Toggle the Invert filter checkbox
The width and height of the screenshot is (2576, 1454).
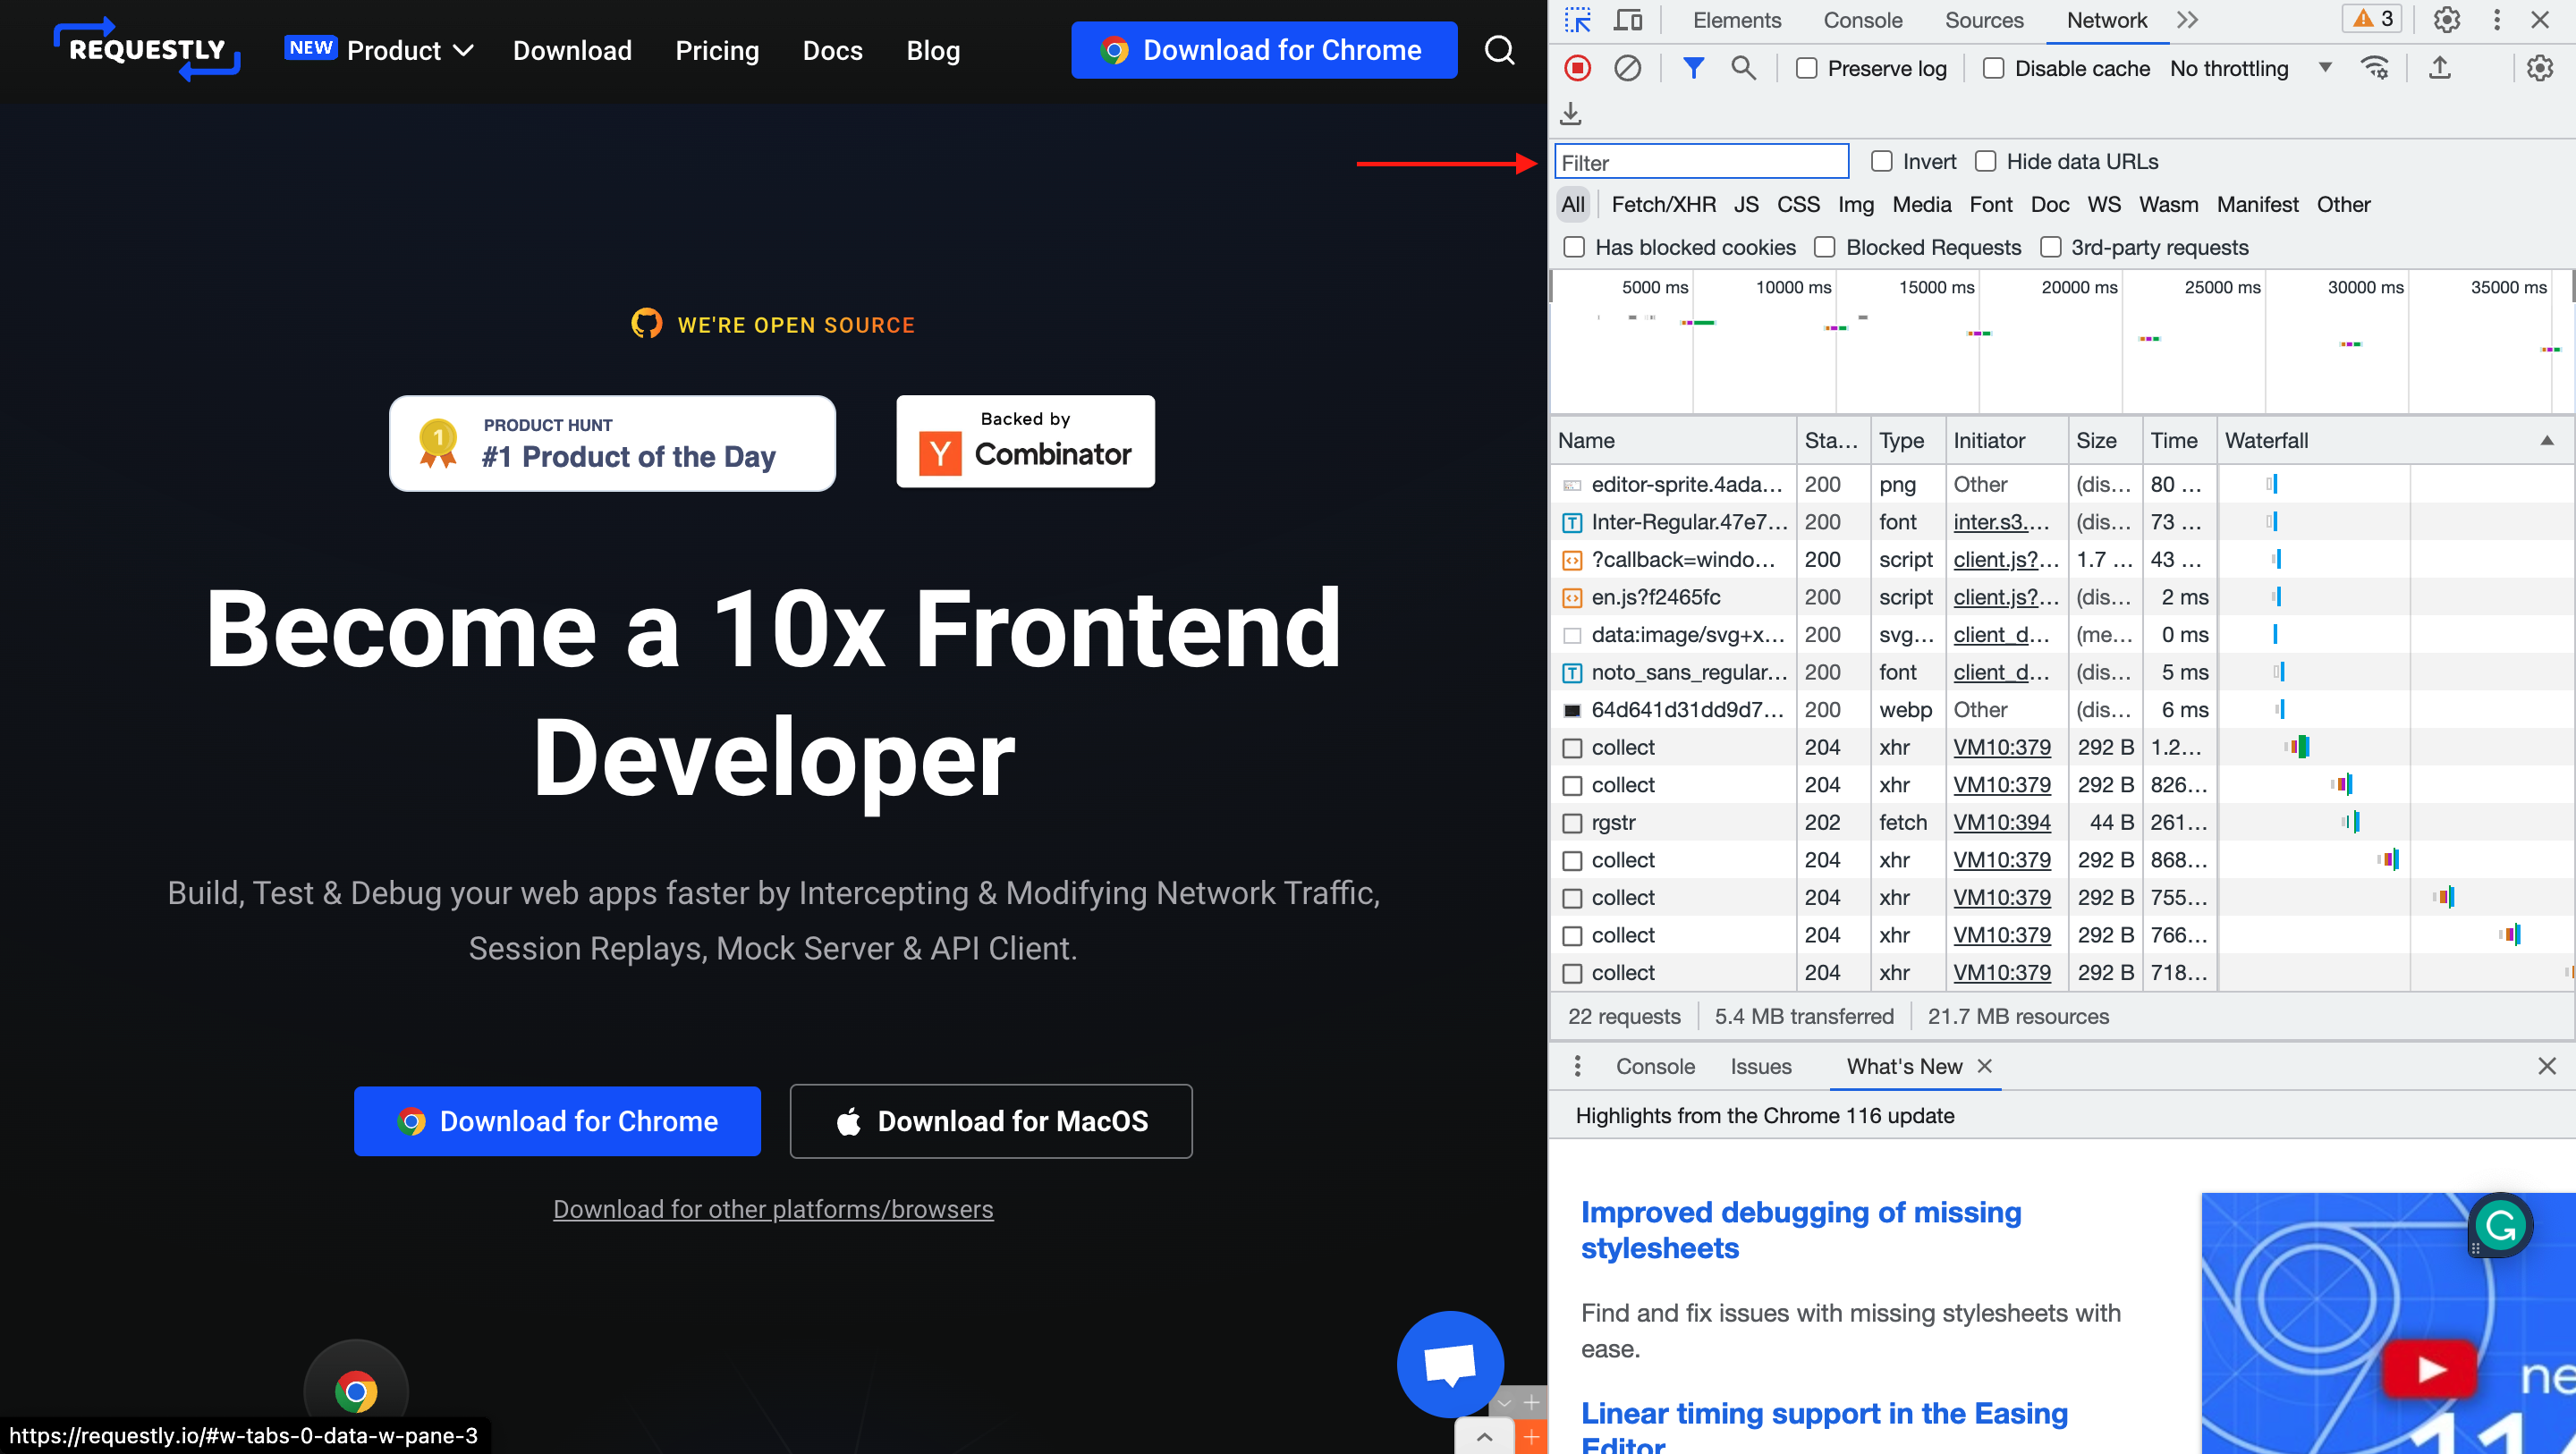tap(1882, 161)
